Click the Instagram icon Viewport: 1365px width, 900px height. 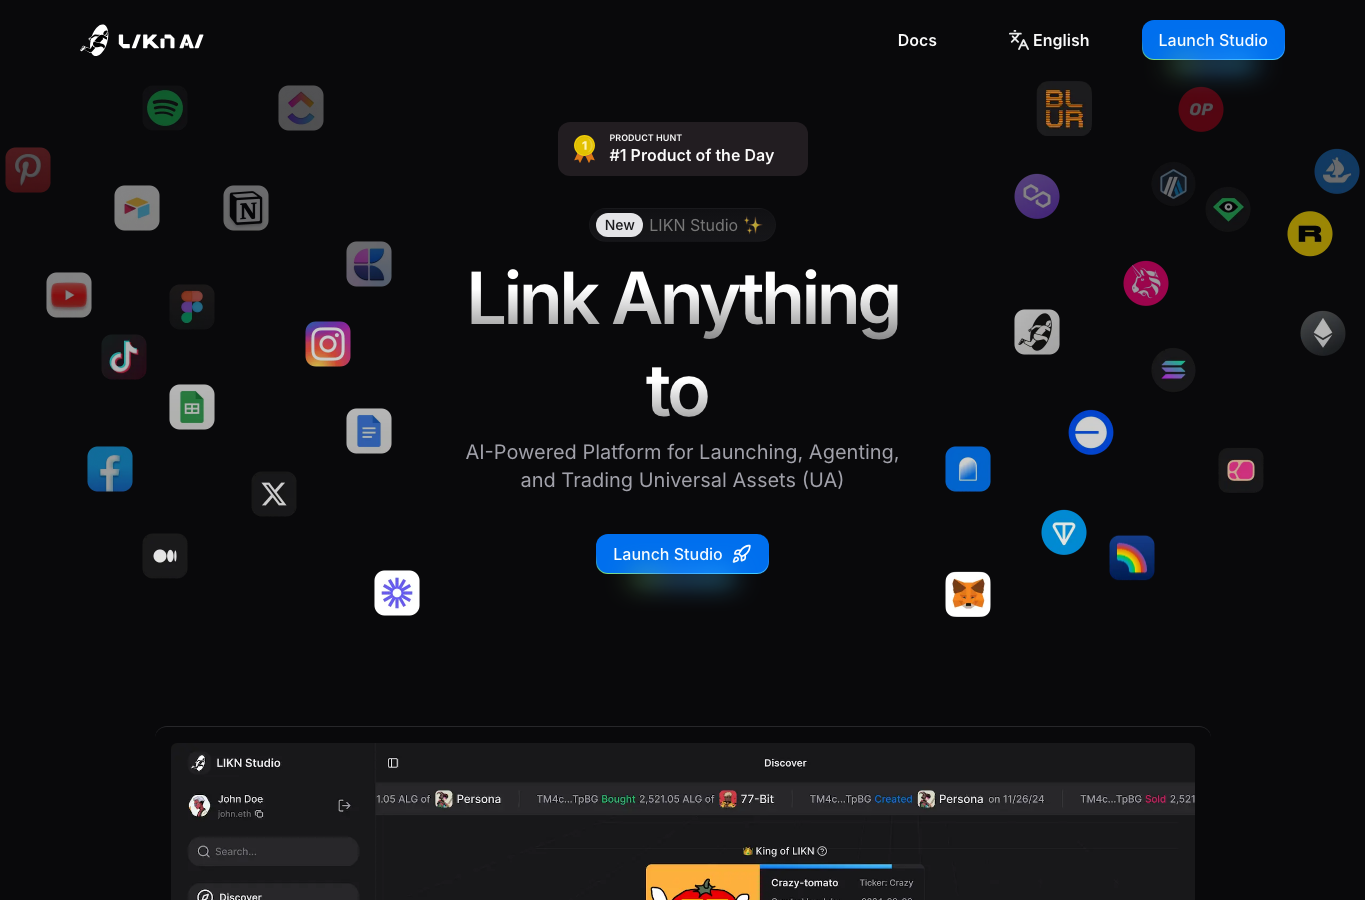tap(328, 344)
